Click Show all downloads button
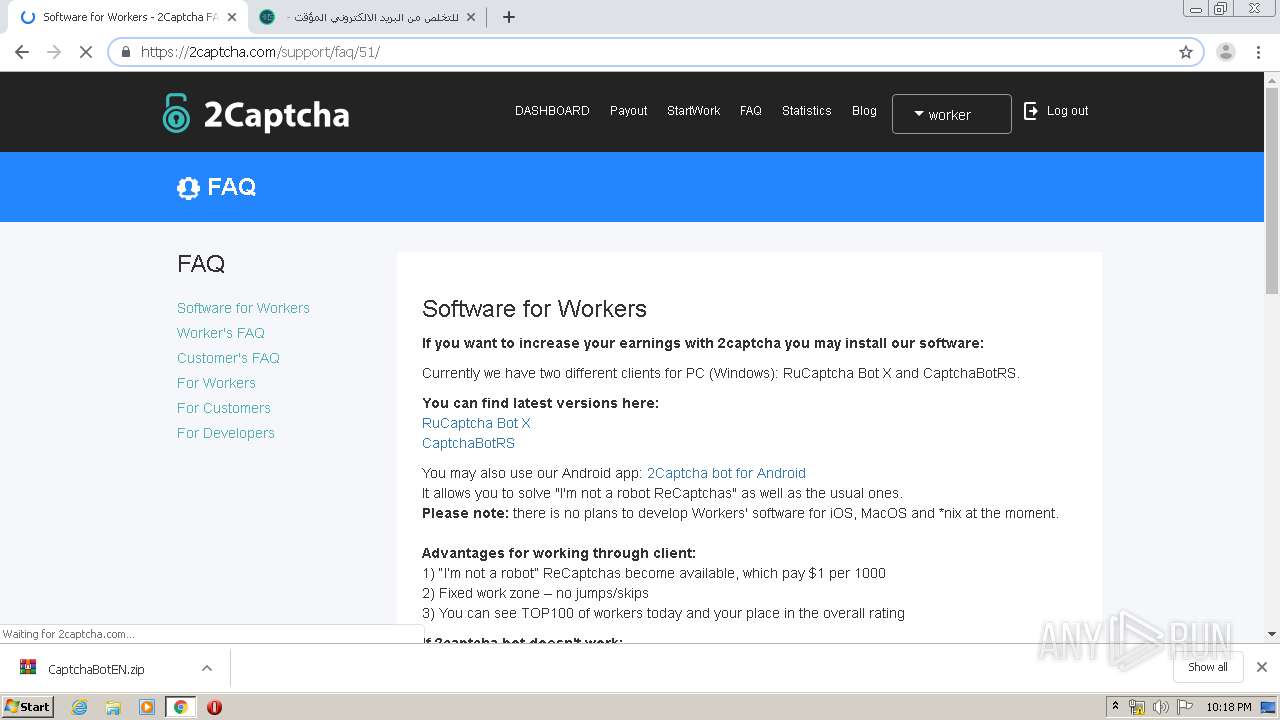 coord(1208,667)
